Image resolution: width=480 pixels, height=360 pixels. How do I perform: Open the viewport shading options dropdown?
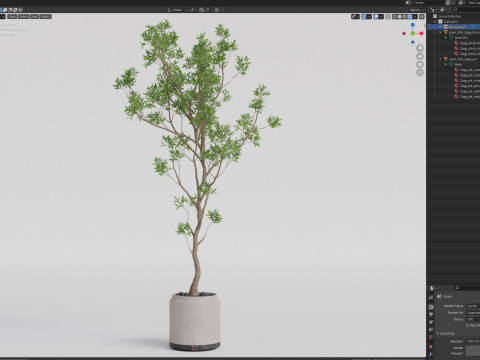[415, 17]
